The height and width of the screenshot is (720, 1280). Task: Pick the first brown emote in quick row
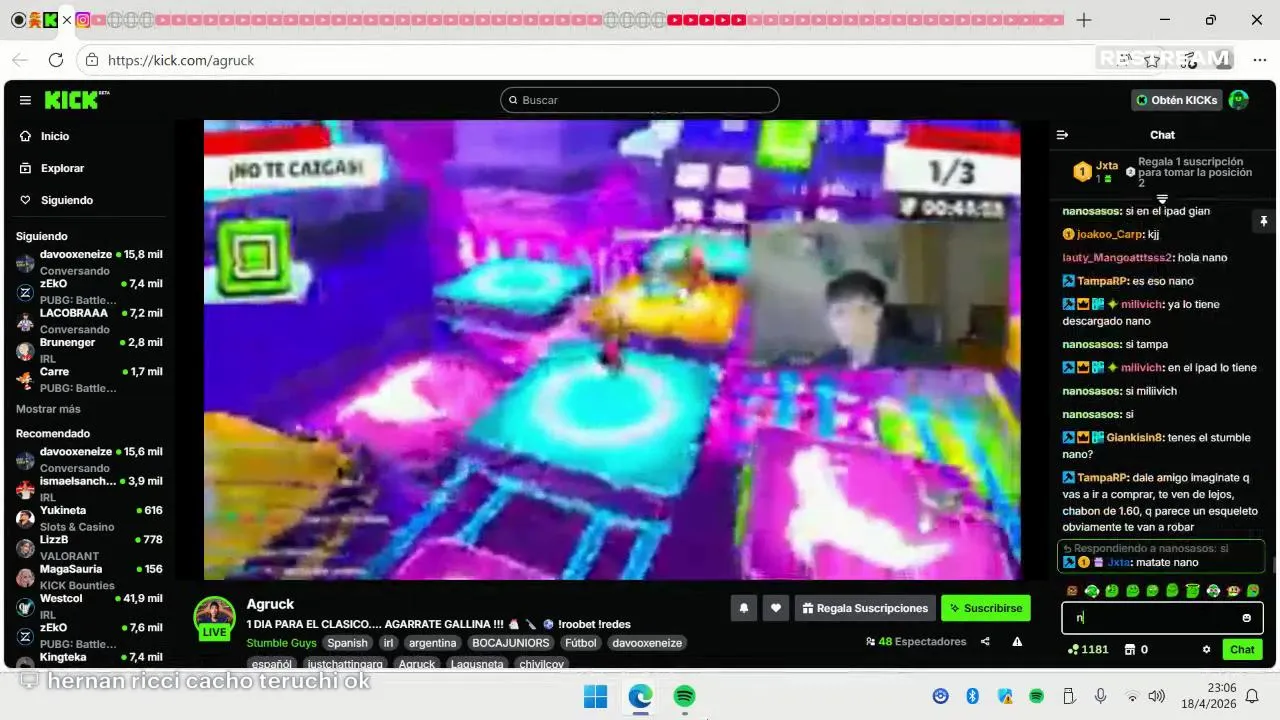1072,591
